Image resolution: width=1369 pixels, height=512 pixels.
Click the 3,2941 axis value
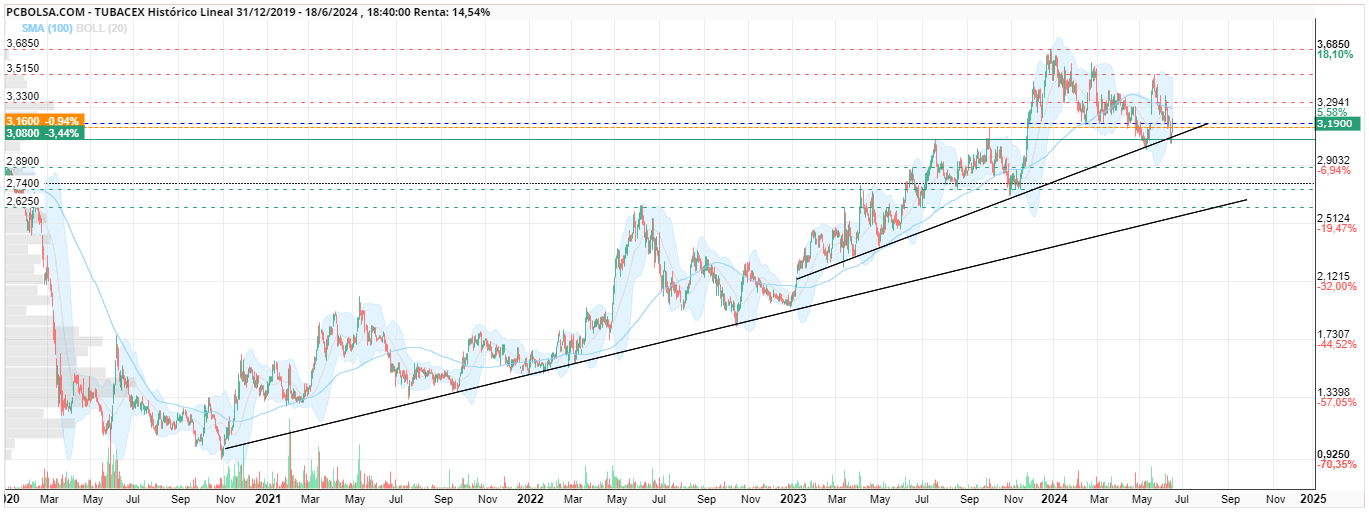pos(1336,102)
